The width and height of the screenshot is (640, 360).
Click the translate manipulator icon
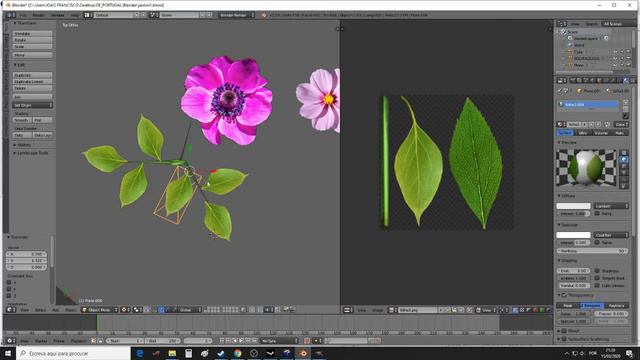(161, 310)
